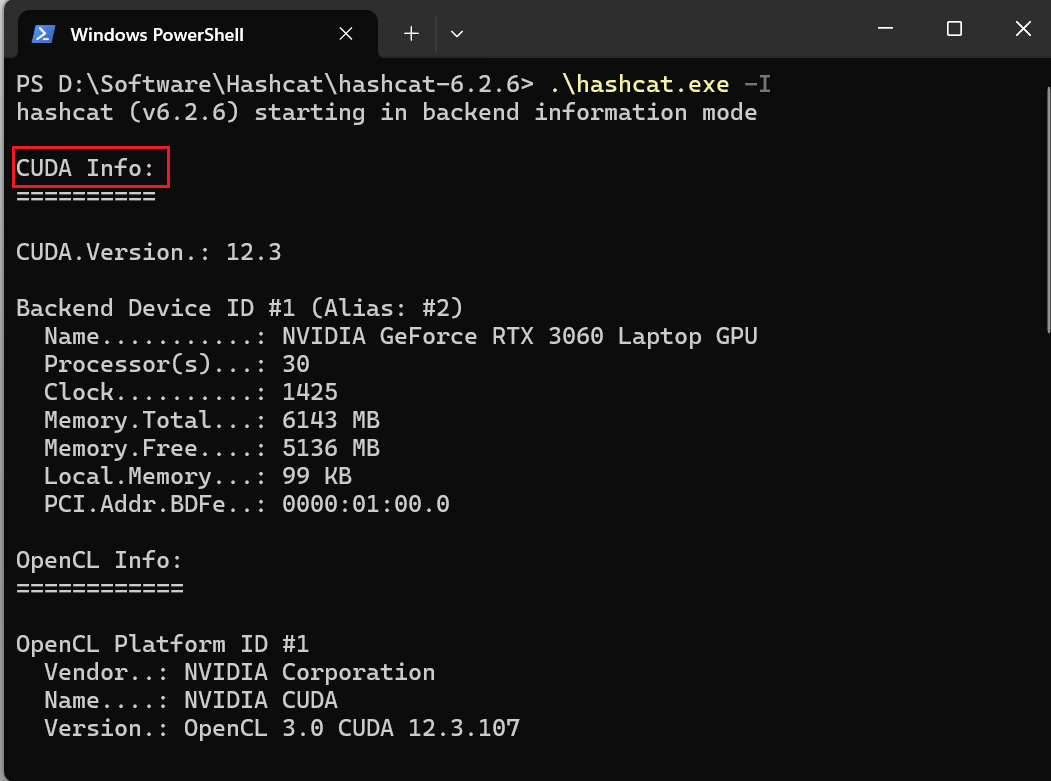Click the .\hashcat.exe command text
This screenshot has width=1051, height=781.
[639, 84]
